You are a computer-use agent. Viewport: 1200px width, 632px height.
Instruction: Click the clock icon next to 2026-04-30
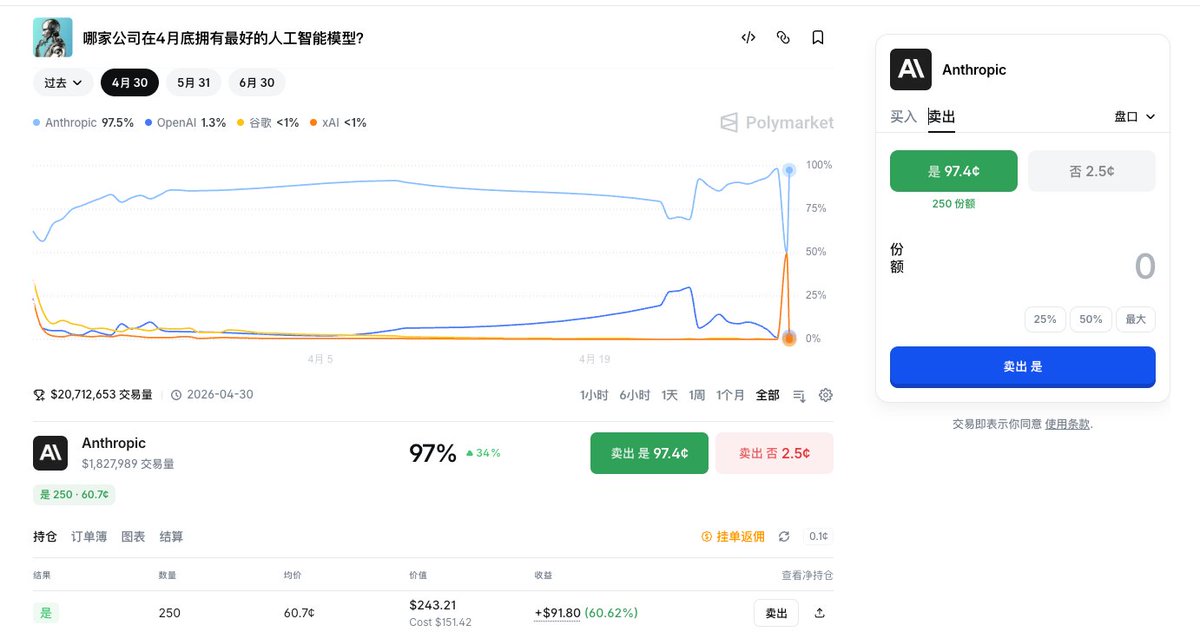point(176,395)
